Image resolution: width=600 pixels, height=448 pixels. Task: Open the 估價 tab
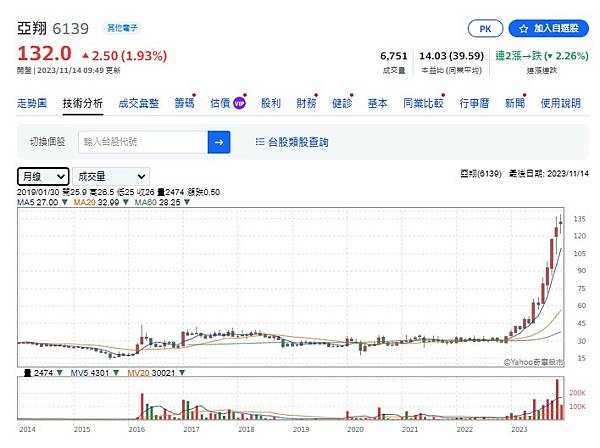220,103
